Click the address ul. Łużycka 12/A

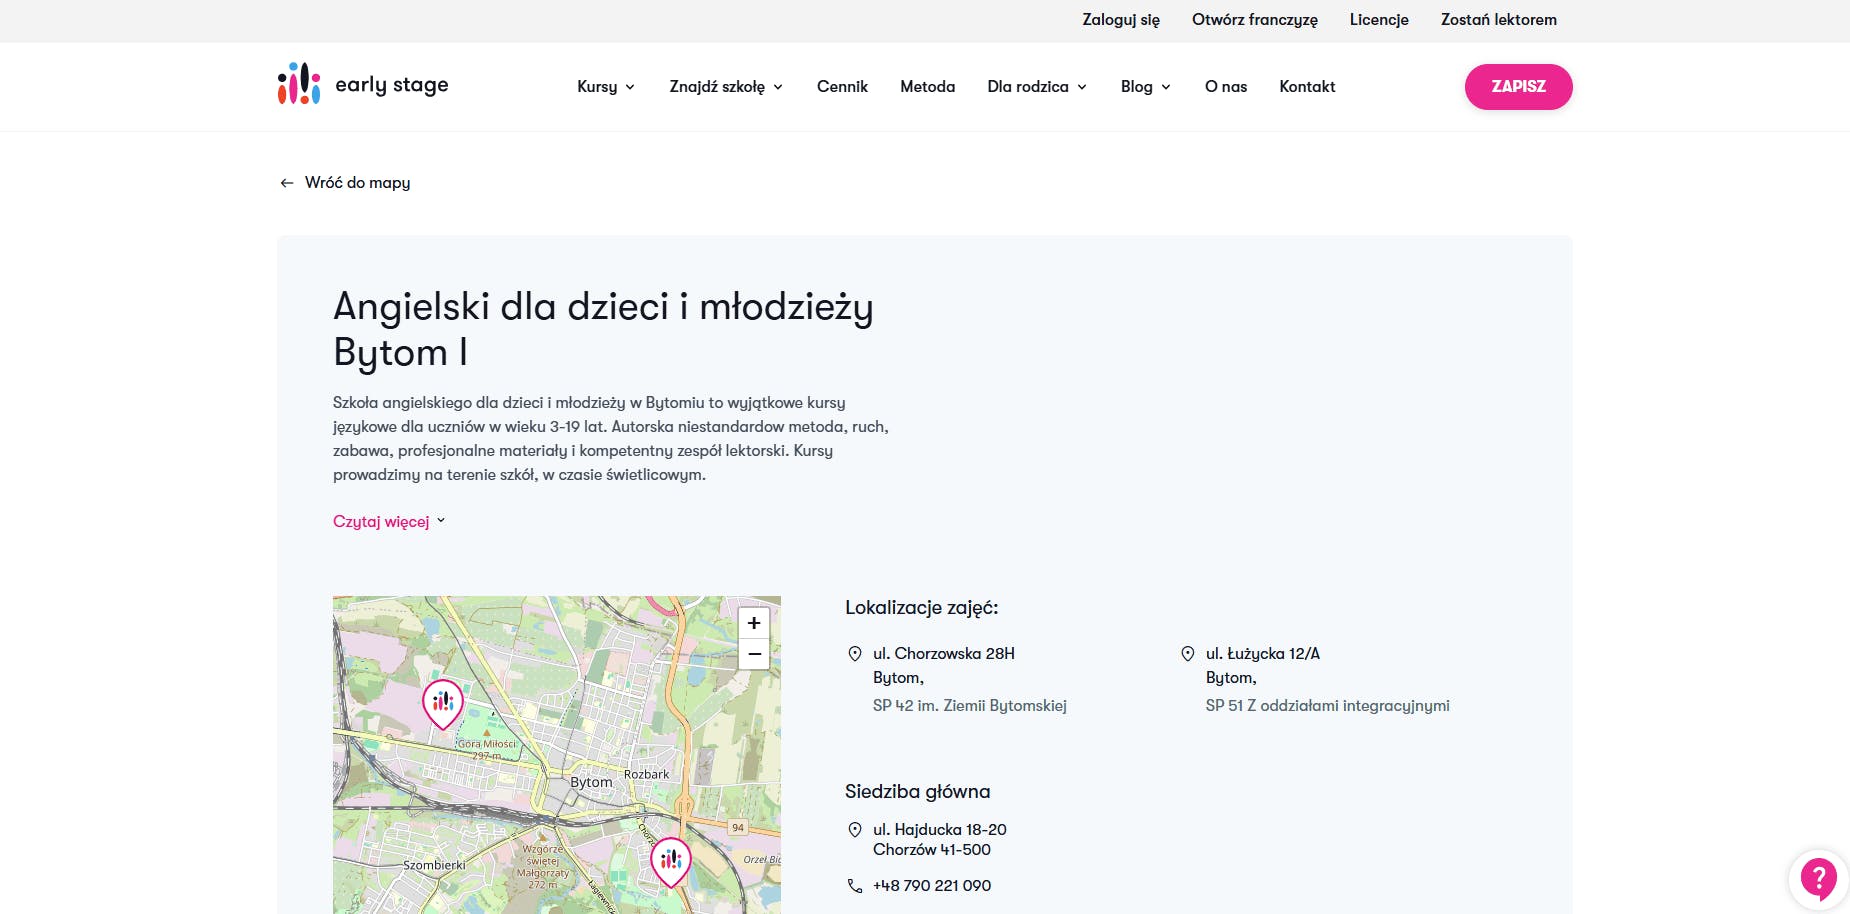1263,654
